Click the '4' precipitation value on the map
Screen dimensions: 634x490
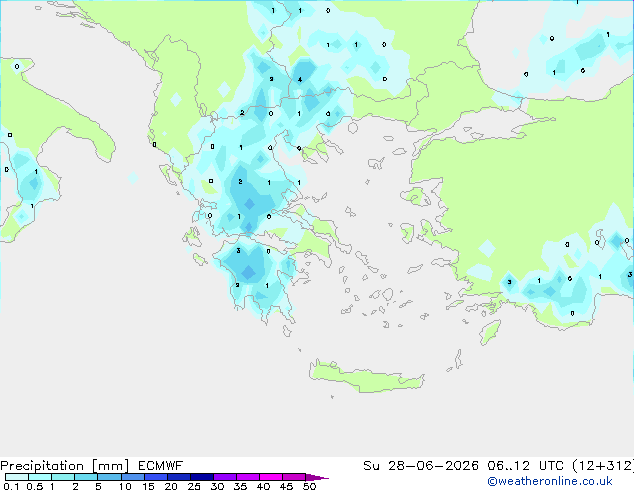[x=300, y=80]
